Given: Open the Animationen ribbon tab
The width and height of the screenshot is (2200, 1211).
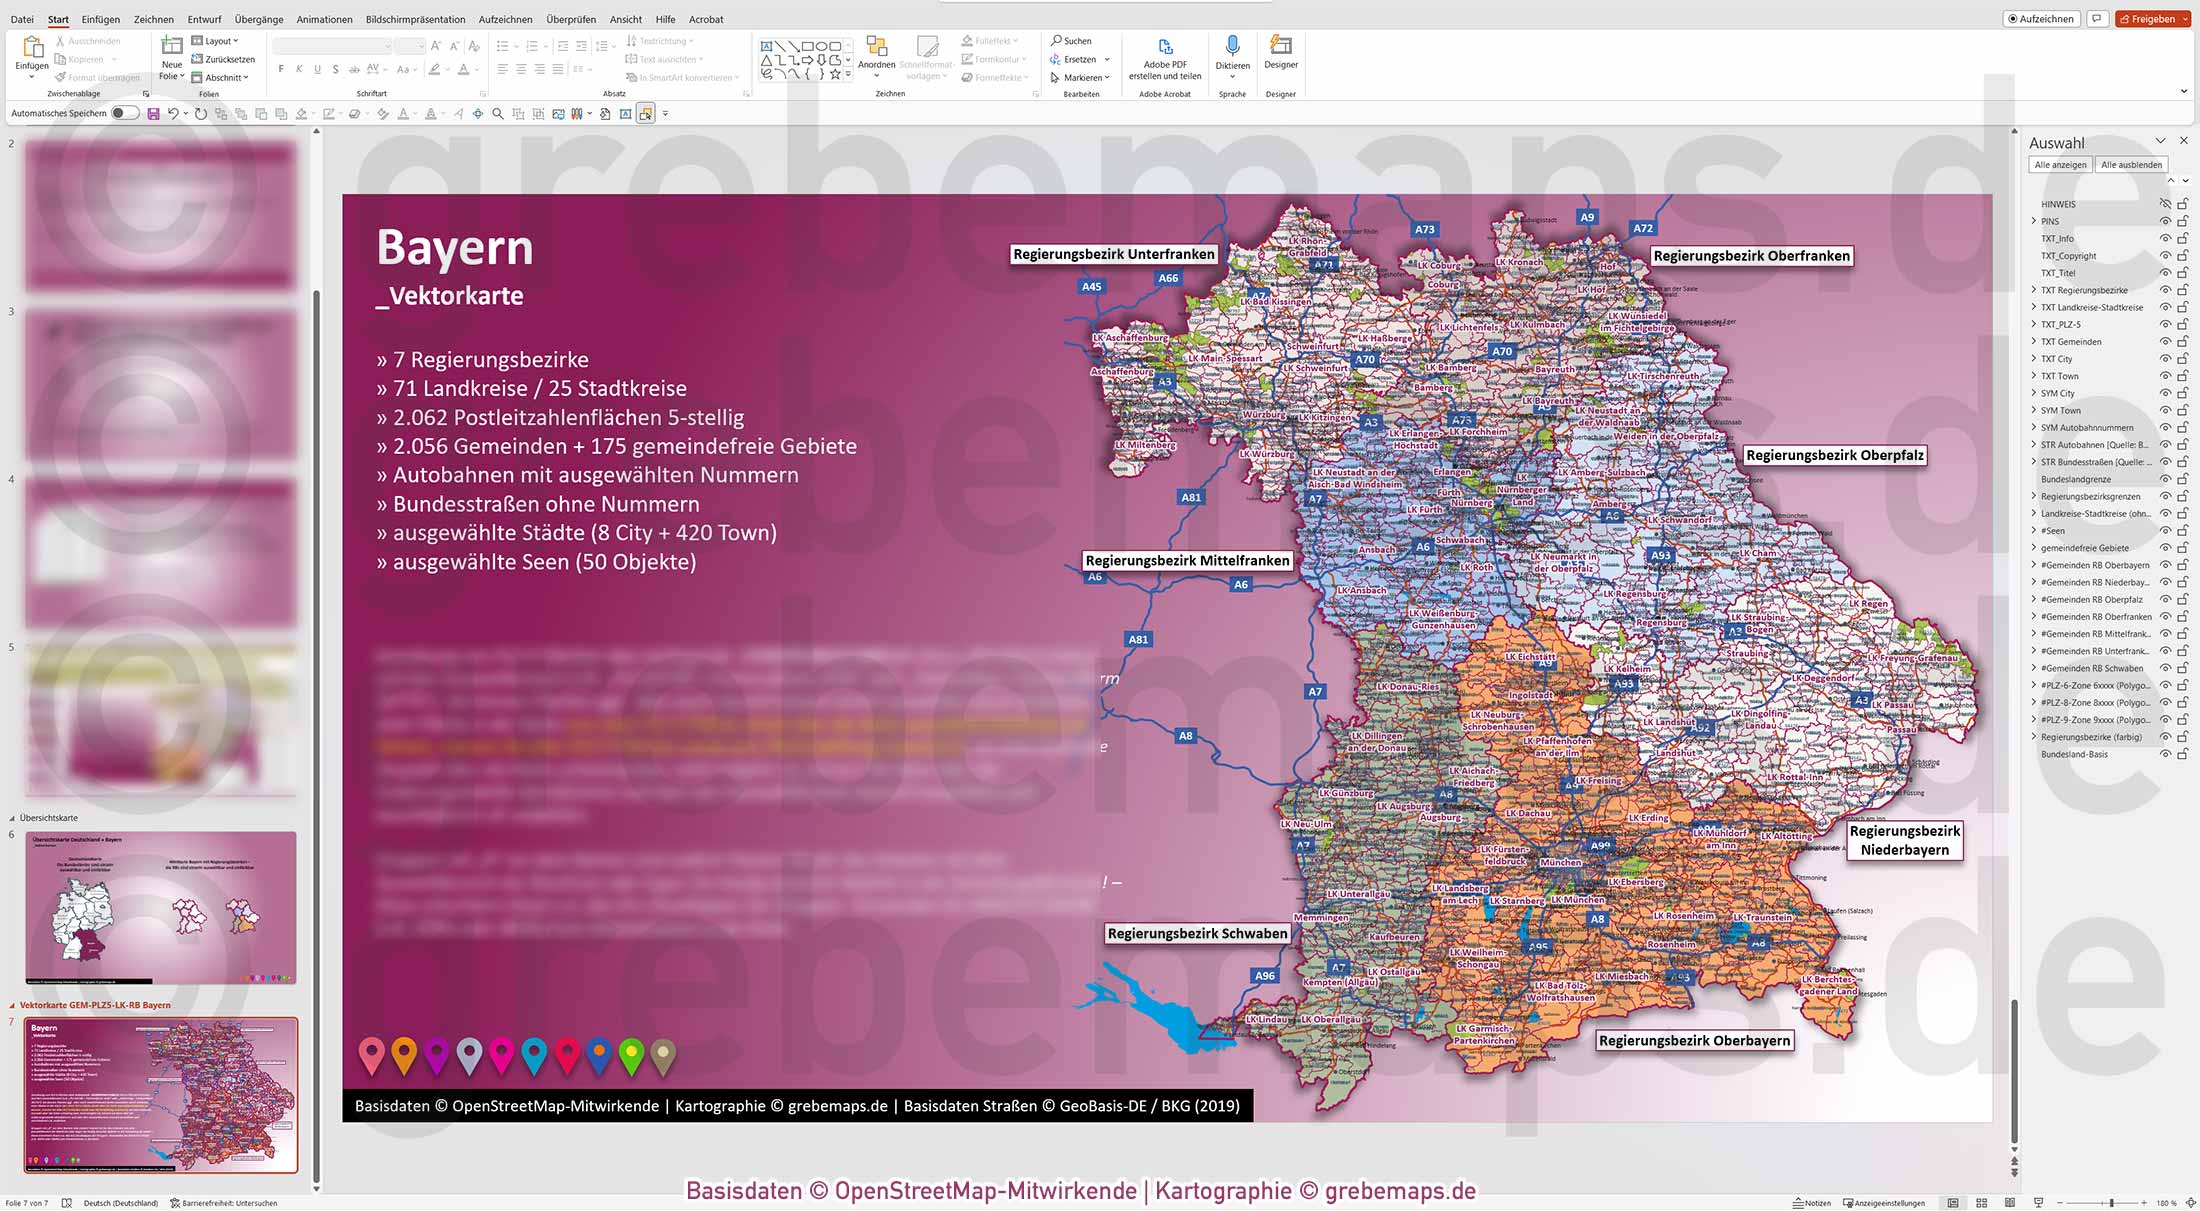Looking at the screenshot, I should pyautogui.click(x=323, y=19).
